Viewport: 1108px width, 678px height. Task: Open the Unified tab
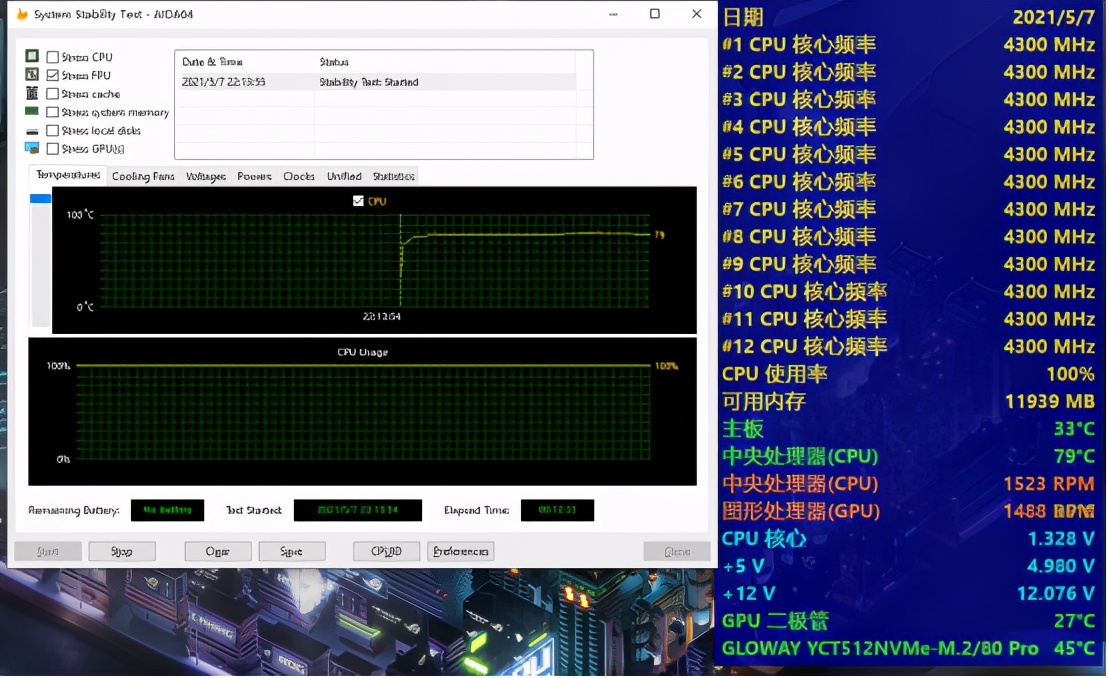tap(344, 176)
